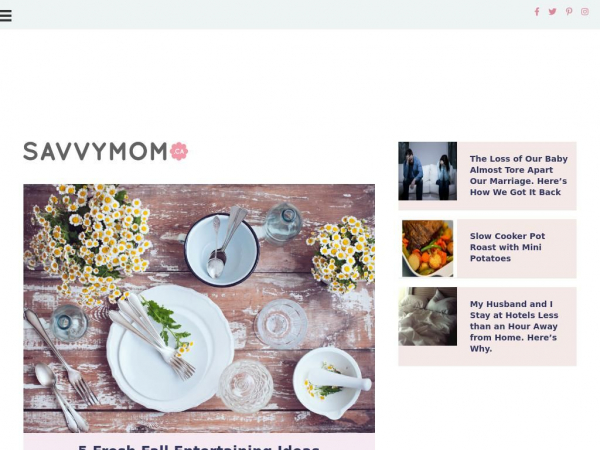Open '5 Fresh Fall Entertaining Ideas' headline
Image resolution: width=600 pixels, height=450 pixels.
pyautogui.click(x=199, y=447)
